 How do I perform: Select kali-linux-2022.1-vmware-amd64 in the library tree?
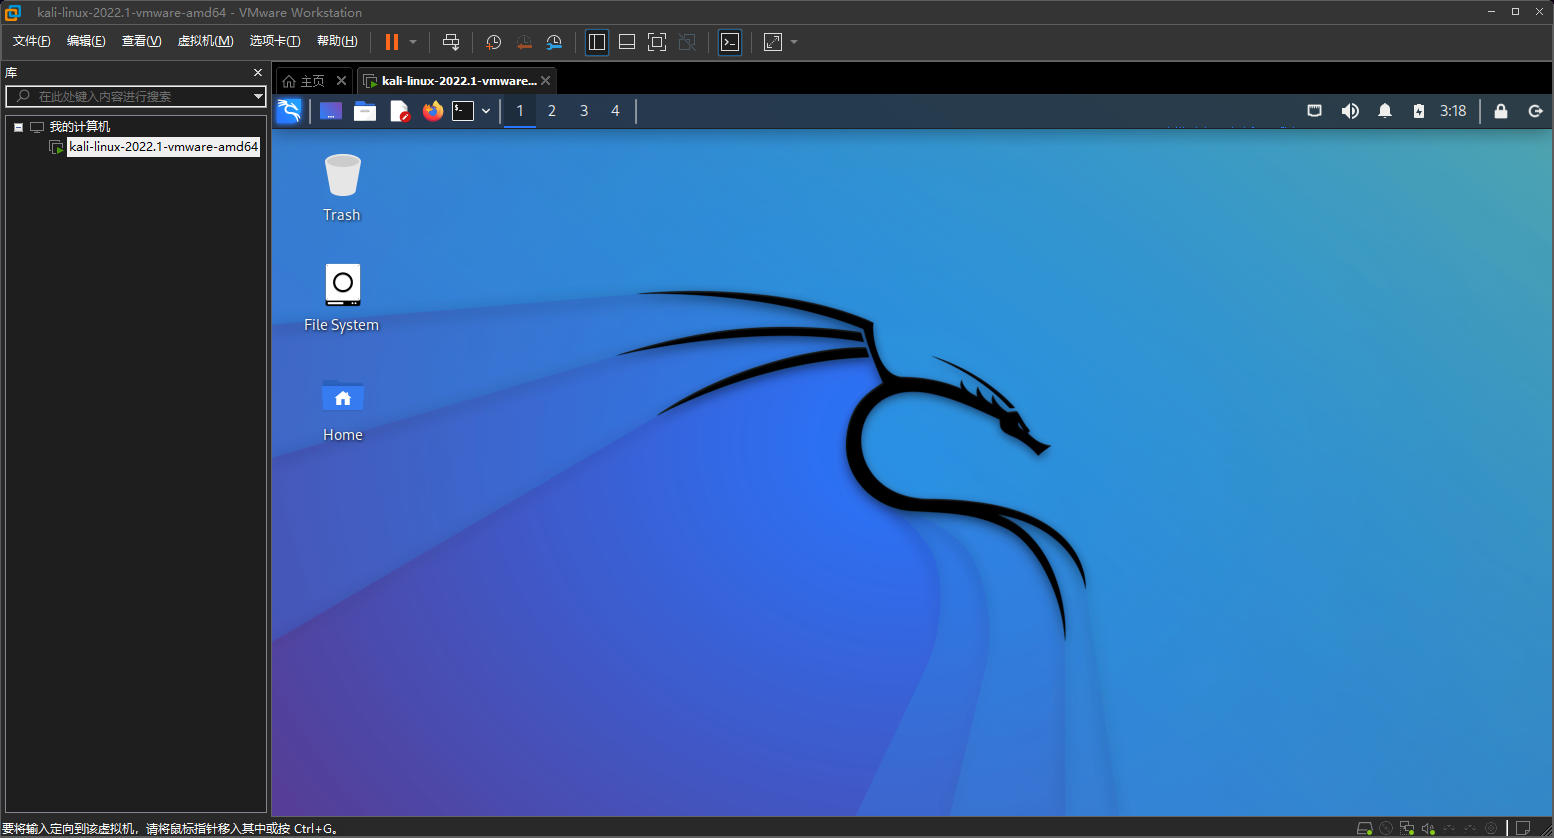(164, 147)
